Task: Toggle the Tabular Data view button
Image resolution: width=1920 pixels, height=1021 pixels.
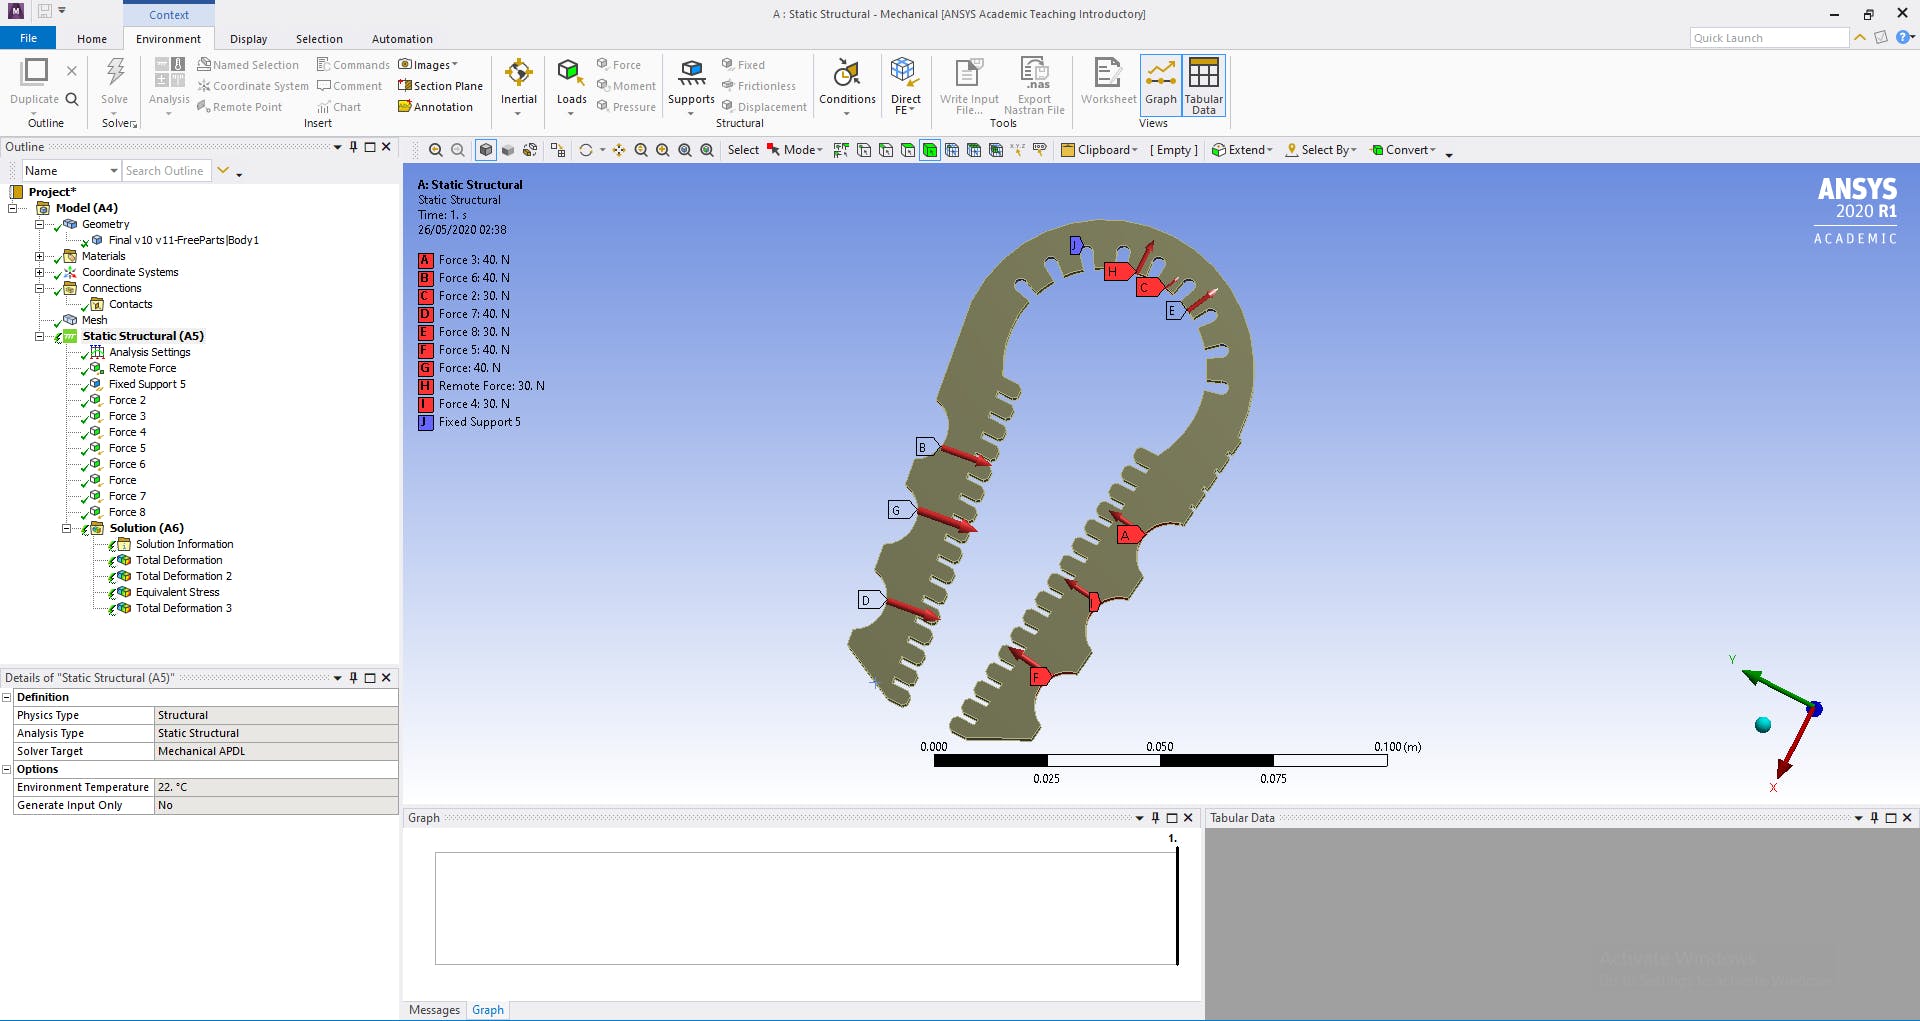Action: [1204, 85]
